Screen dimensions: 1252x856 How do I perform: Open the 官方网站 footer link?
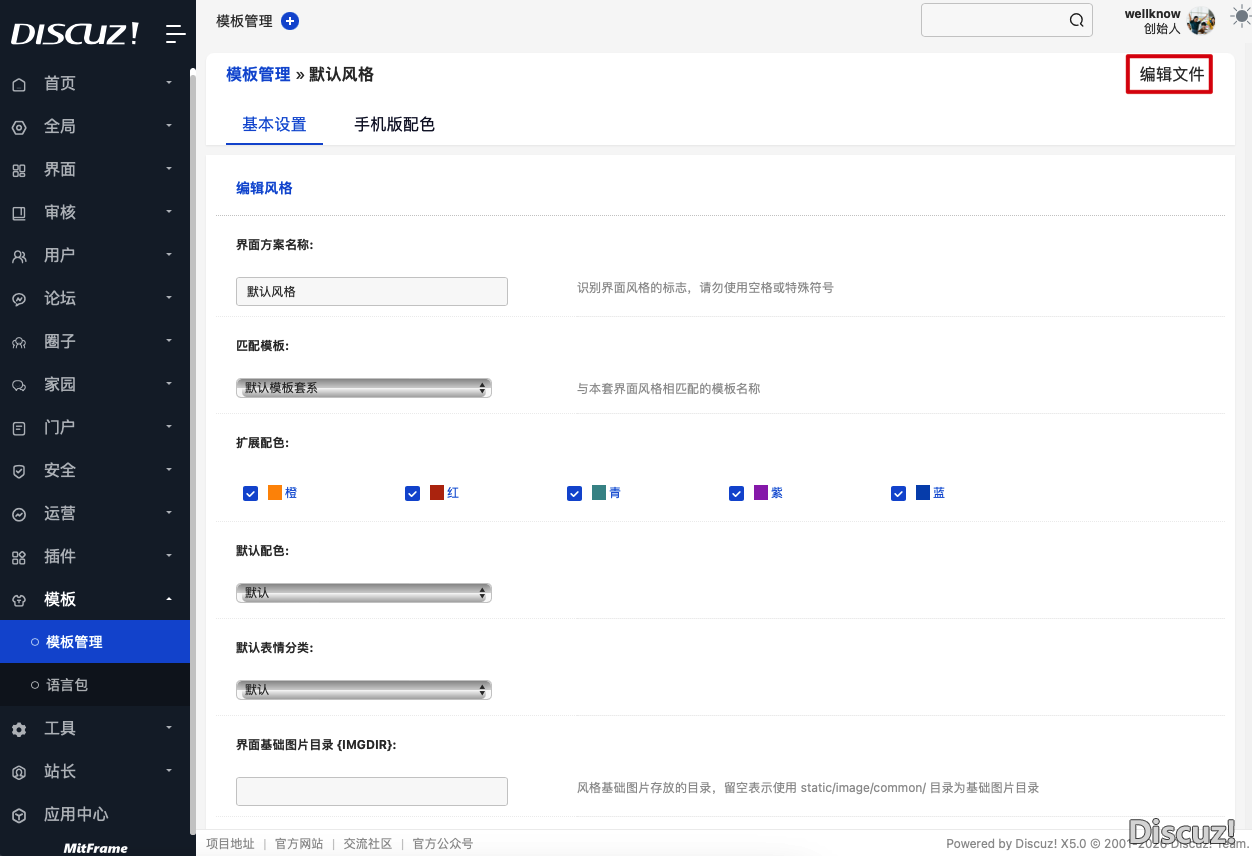(299, 844)
